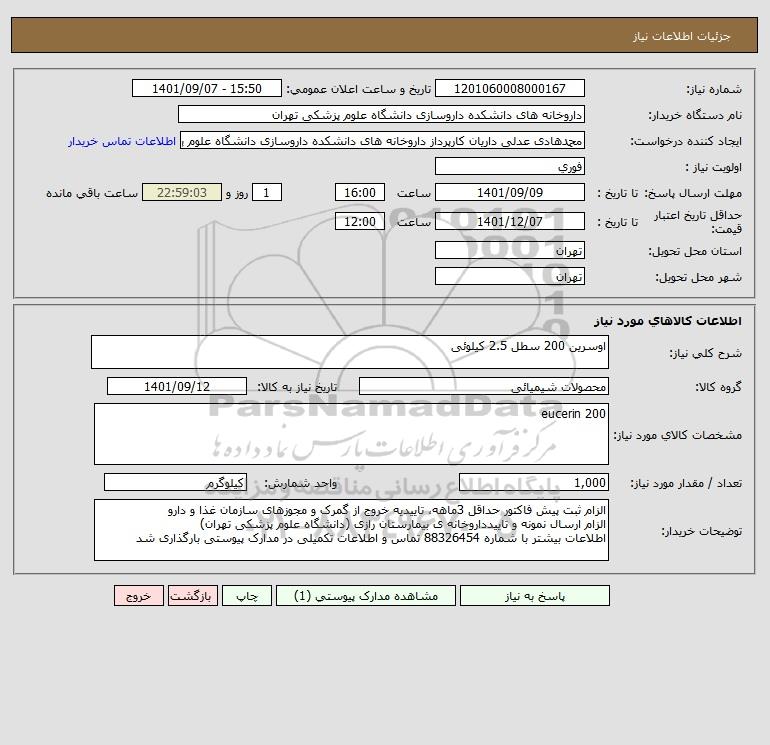This screenshot has width=770, height=745.
Task: Click the deadline time field 16:00
Action: click(359, 193)
